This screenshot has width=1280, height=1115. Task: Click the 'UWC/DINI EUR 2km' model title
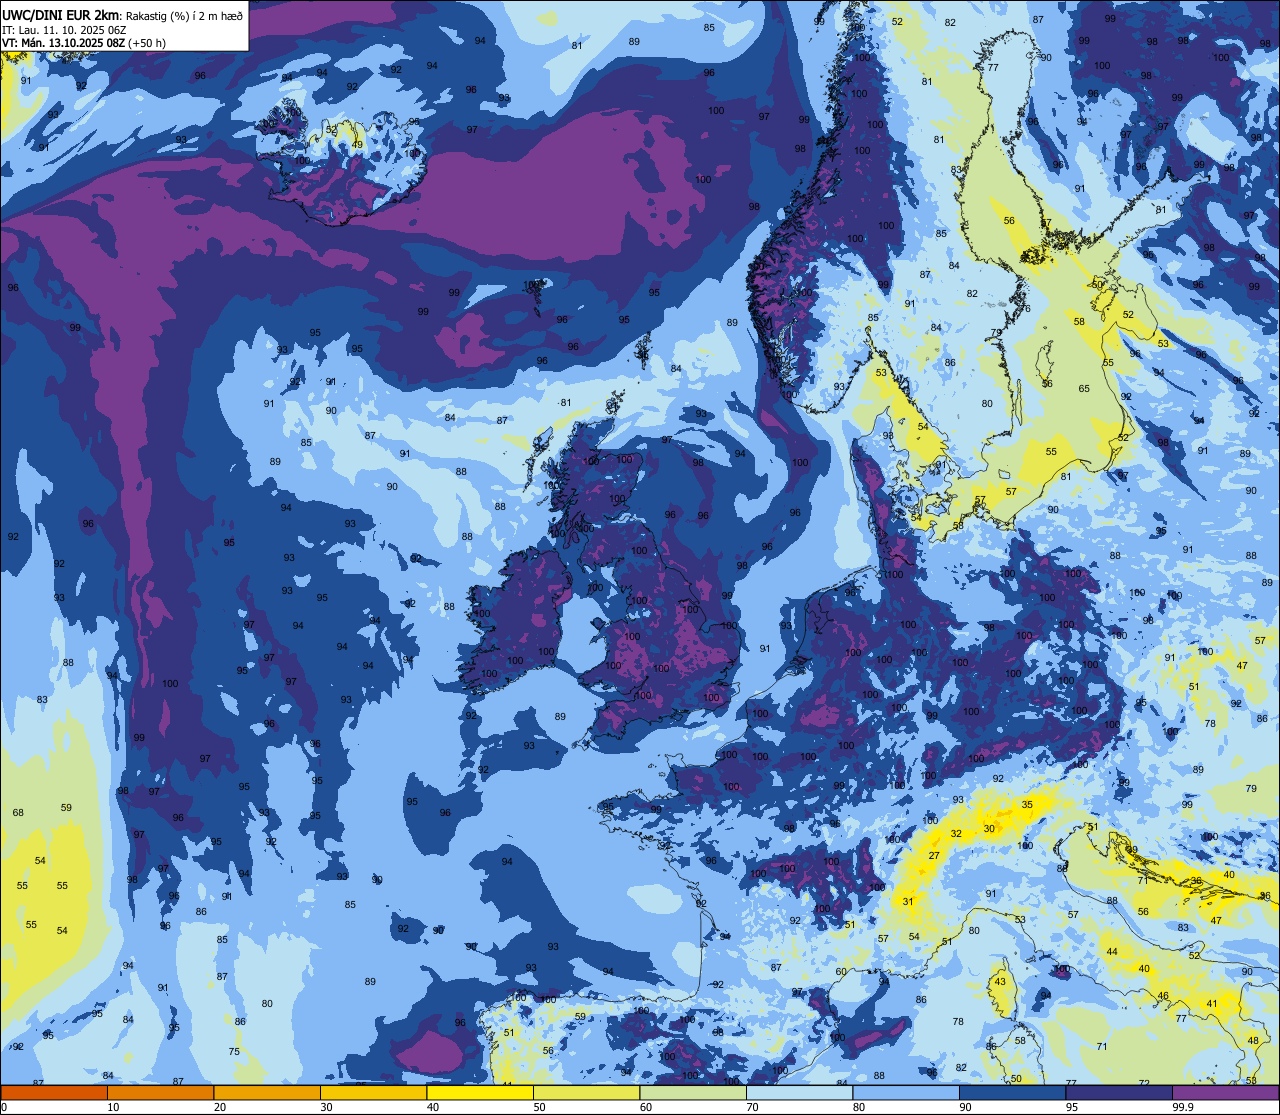pos(60,14)
